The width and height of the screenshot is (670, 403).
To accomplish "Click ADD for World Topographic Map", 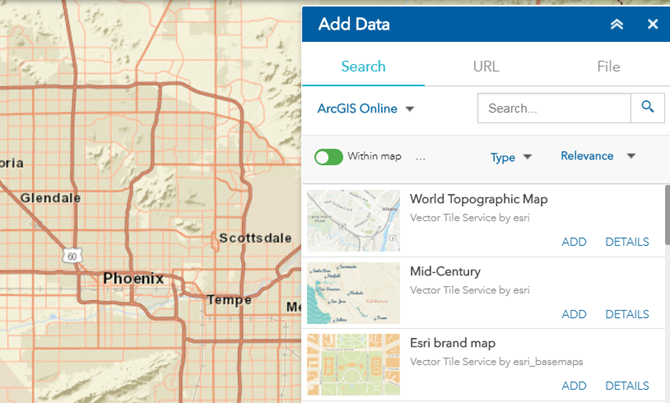I will pos(574,242).
